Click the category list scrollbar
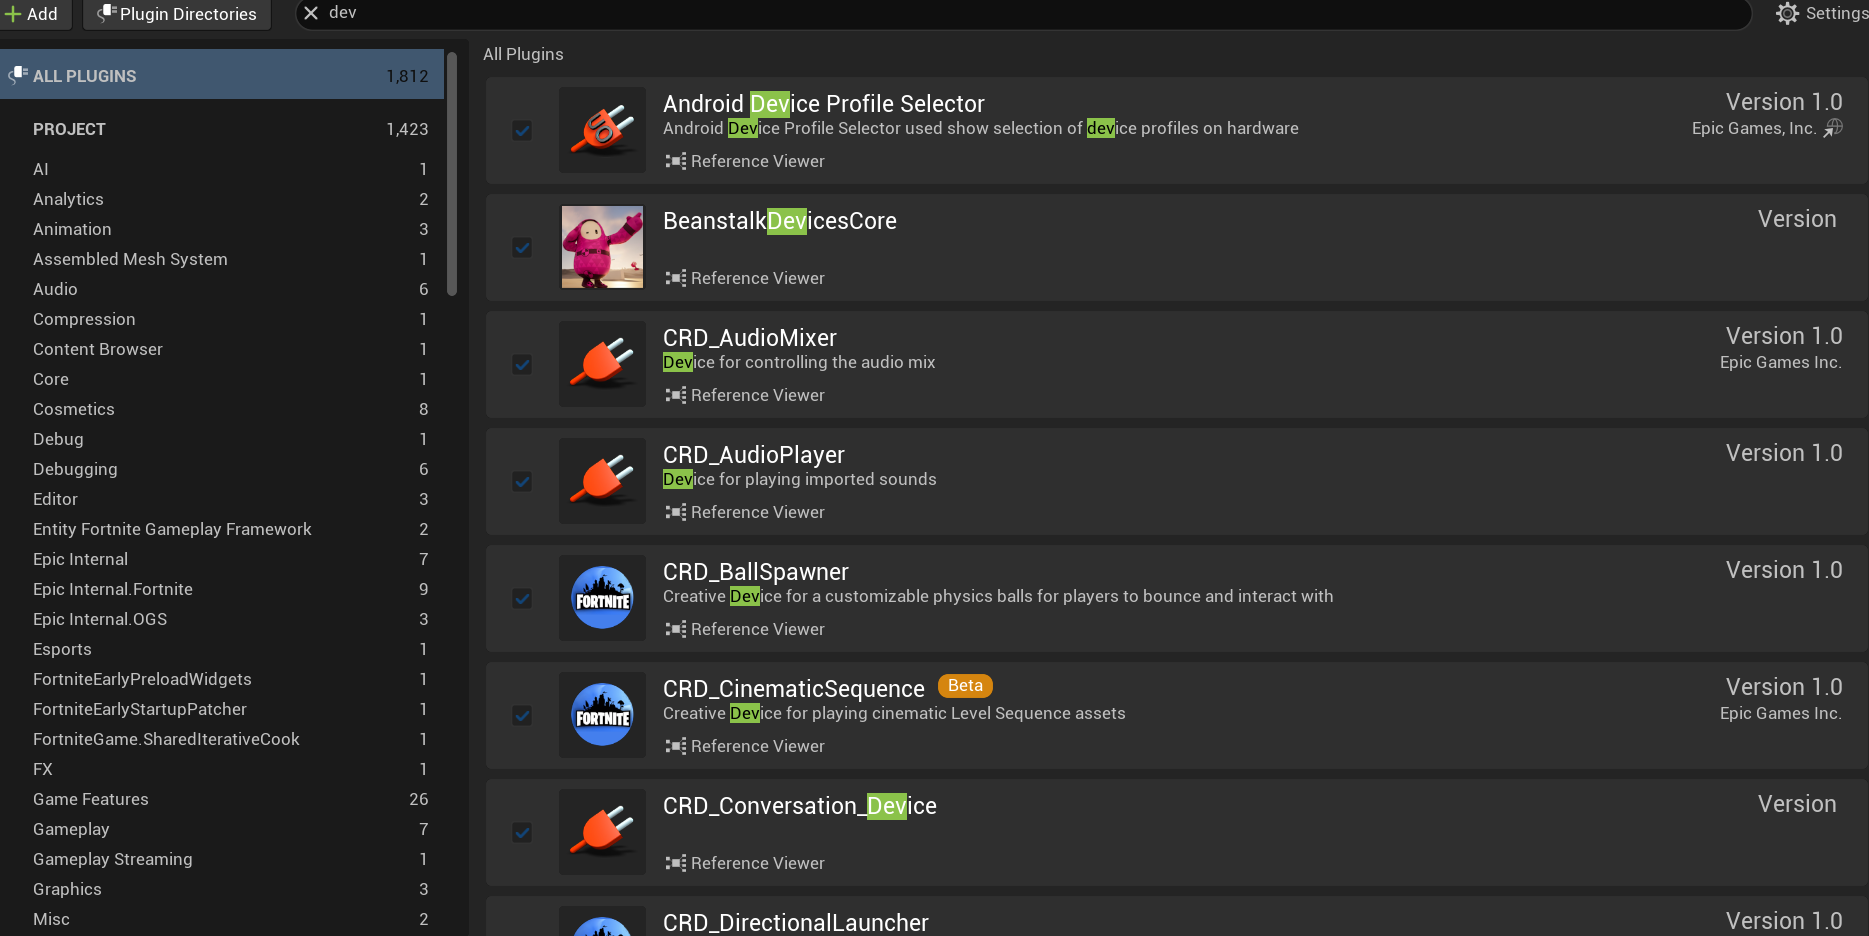Screen dimensions: 1869x936 tap(452, 174)
